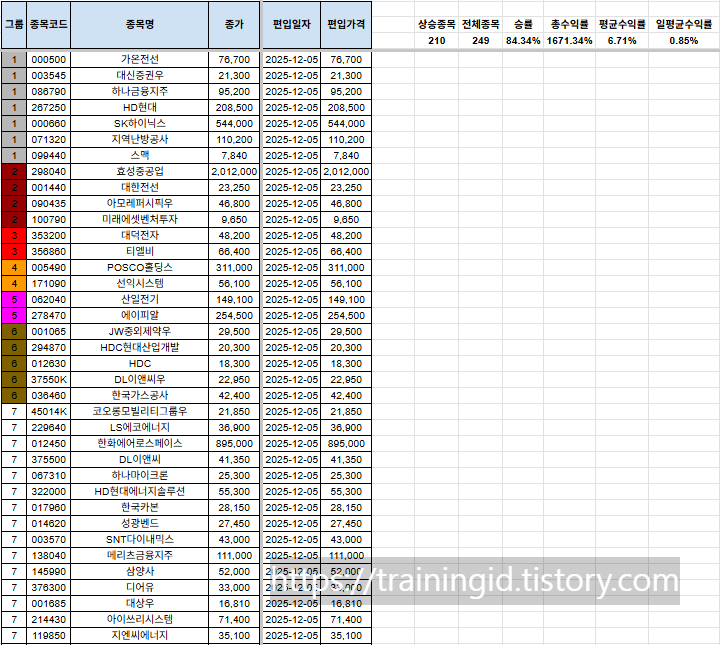Click stock name HDC현대산업개발
Image resolution: width=720 pixels, height=645 pixels.
(x=140, y=348)
